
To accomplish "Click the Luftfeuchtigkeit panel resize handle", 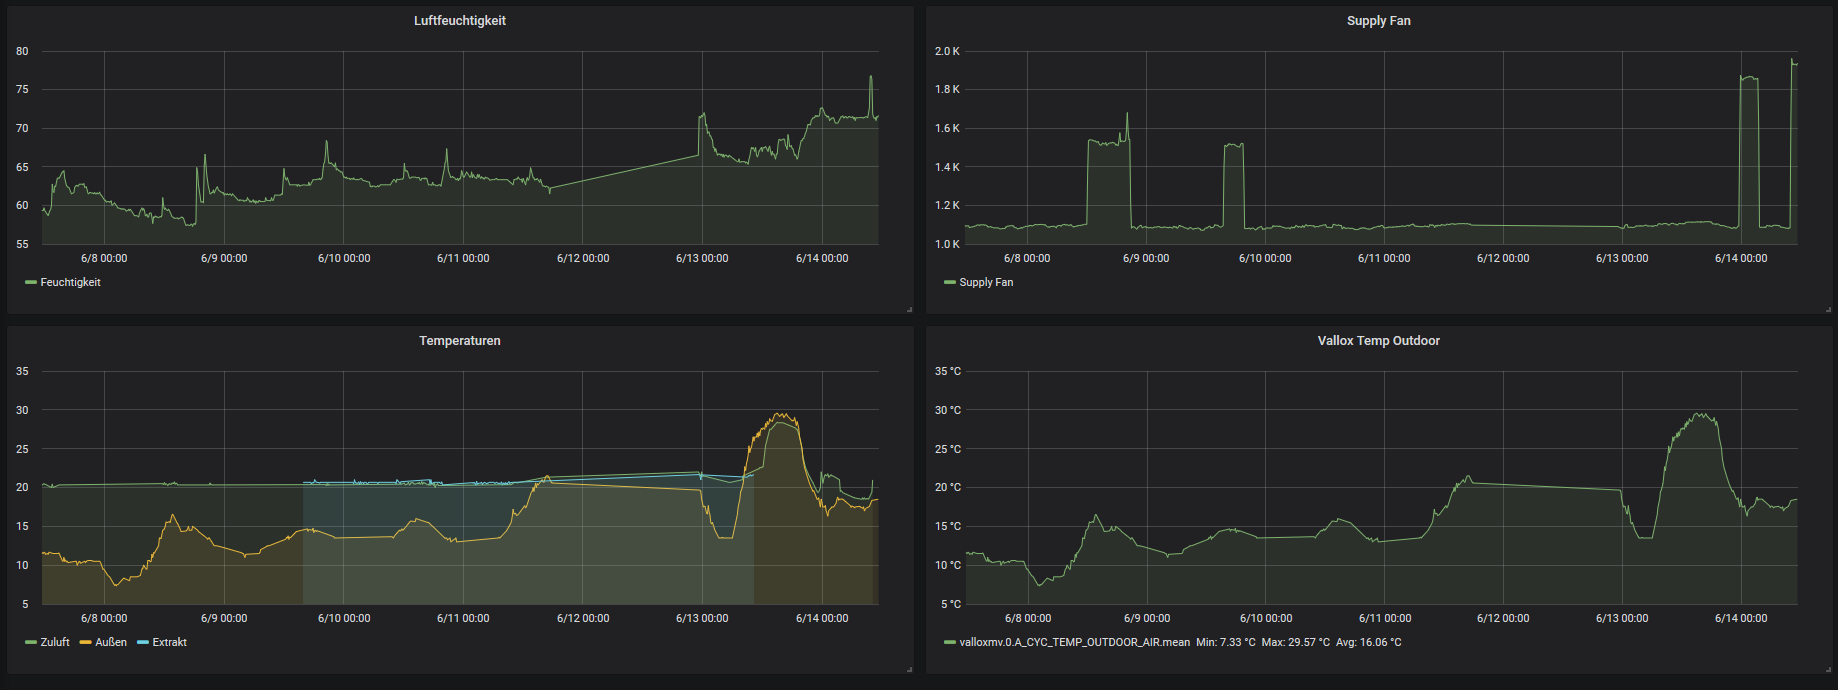I will [909, 309].
